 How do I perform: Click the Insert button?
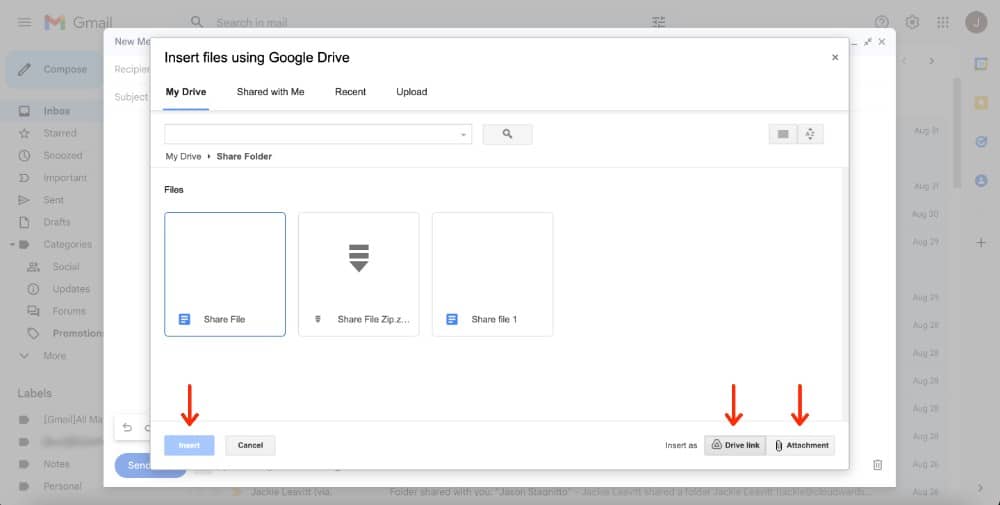[189, 445]
